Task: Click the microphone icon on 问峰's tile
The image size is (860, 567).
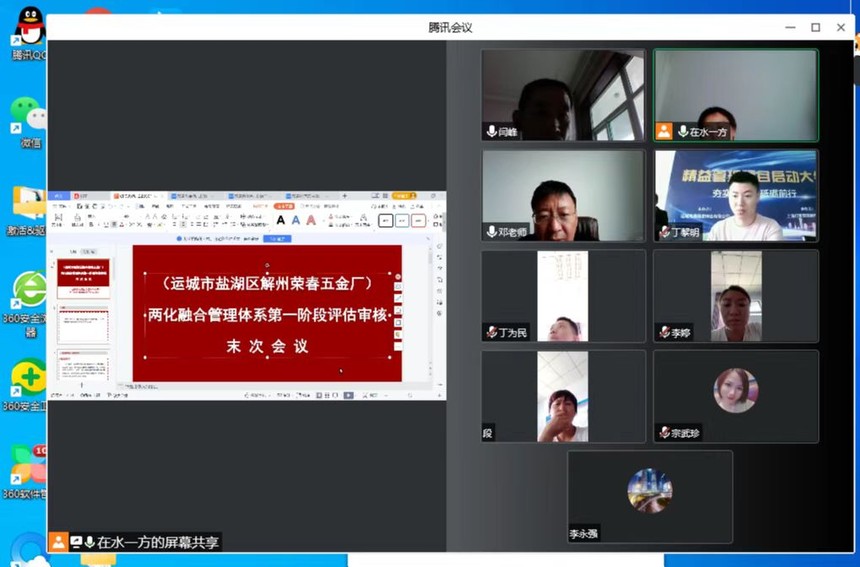Action: pyautogui.click(x=492, y=132)
